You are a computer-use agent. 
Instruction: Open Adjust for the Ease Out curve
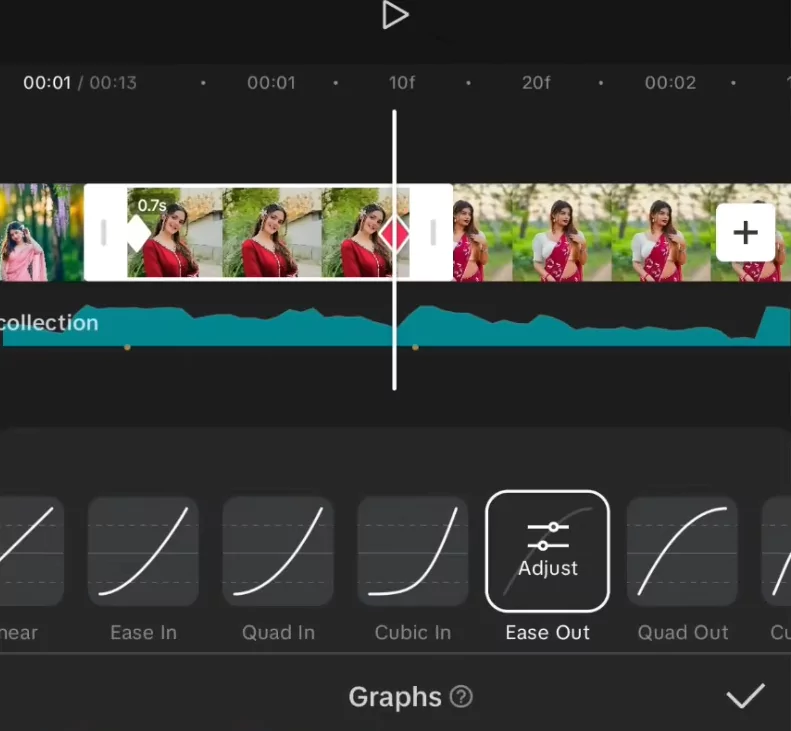(547, 551)
